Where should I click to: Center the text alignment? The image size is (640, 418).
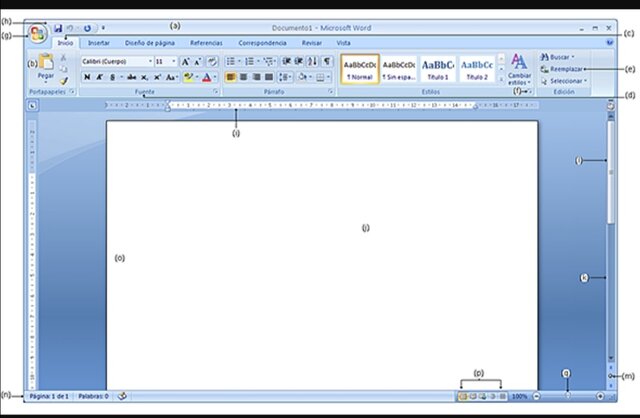244,77
